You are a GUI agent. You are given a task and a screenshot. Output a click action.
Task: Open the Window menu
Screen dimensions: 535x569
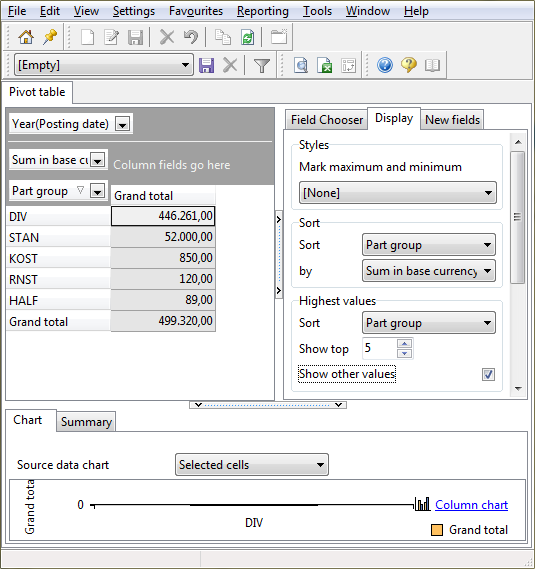pyautogui.click(x=368, y=11)
